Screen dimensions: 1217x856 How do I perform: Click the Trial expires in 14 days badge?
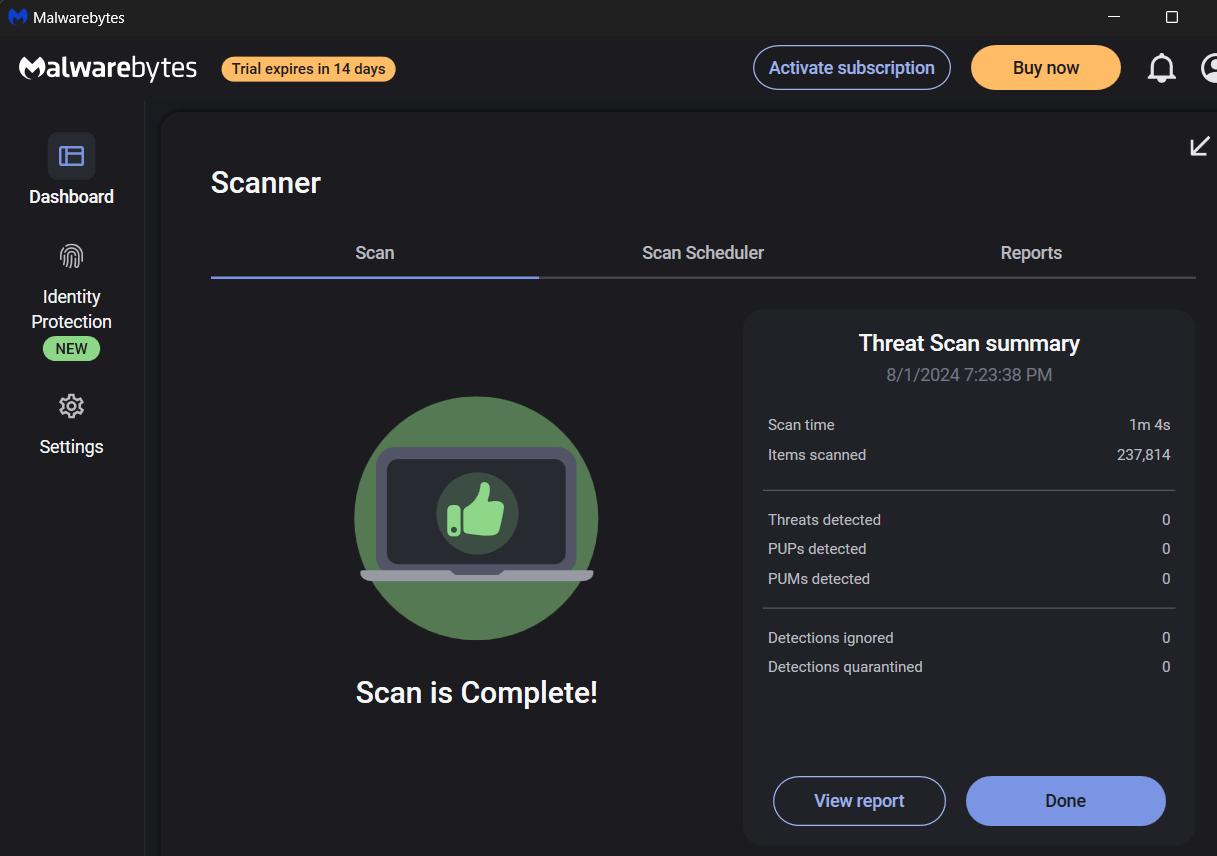tap(308, 69)
